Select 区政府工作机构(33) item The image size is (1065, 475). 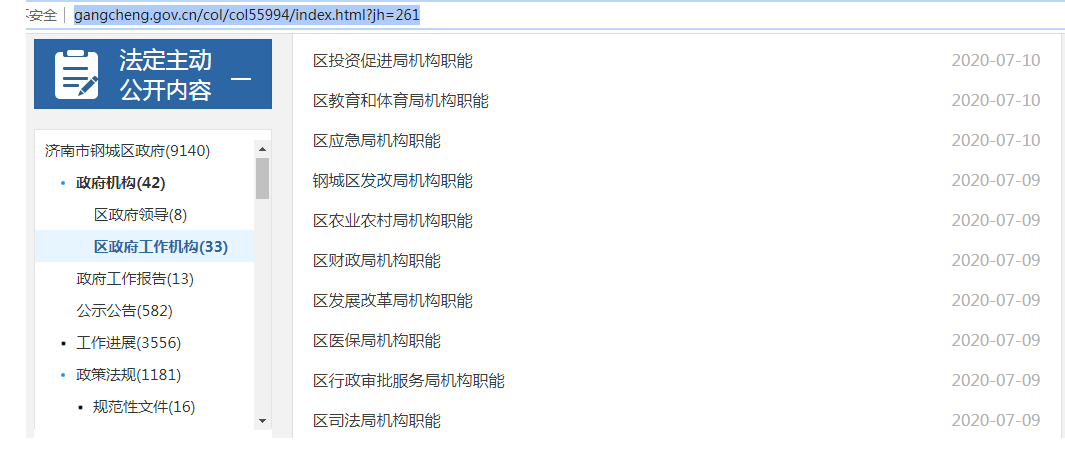pyautogui.click(x=161, y=247)
